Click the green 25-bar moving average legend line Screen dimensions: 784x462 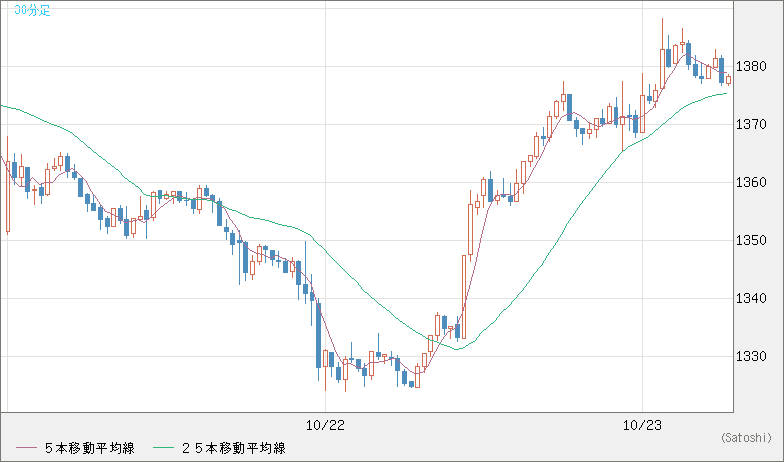164,448
